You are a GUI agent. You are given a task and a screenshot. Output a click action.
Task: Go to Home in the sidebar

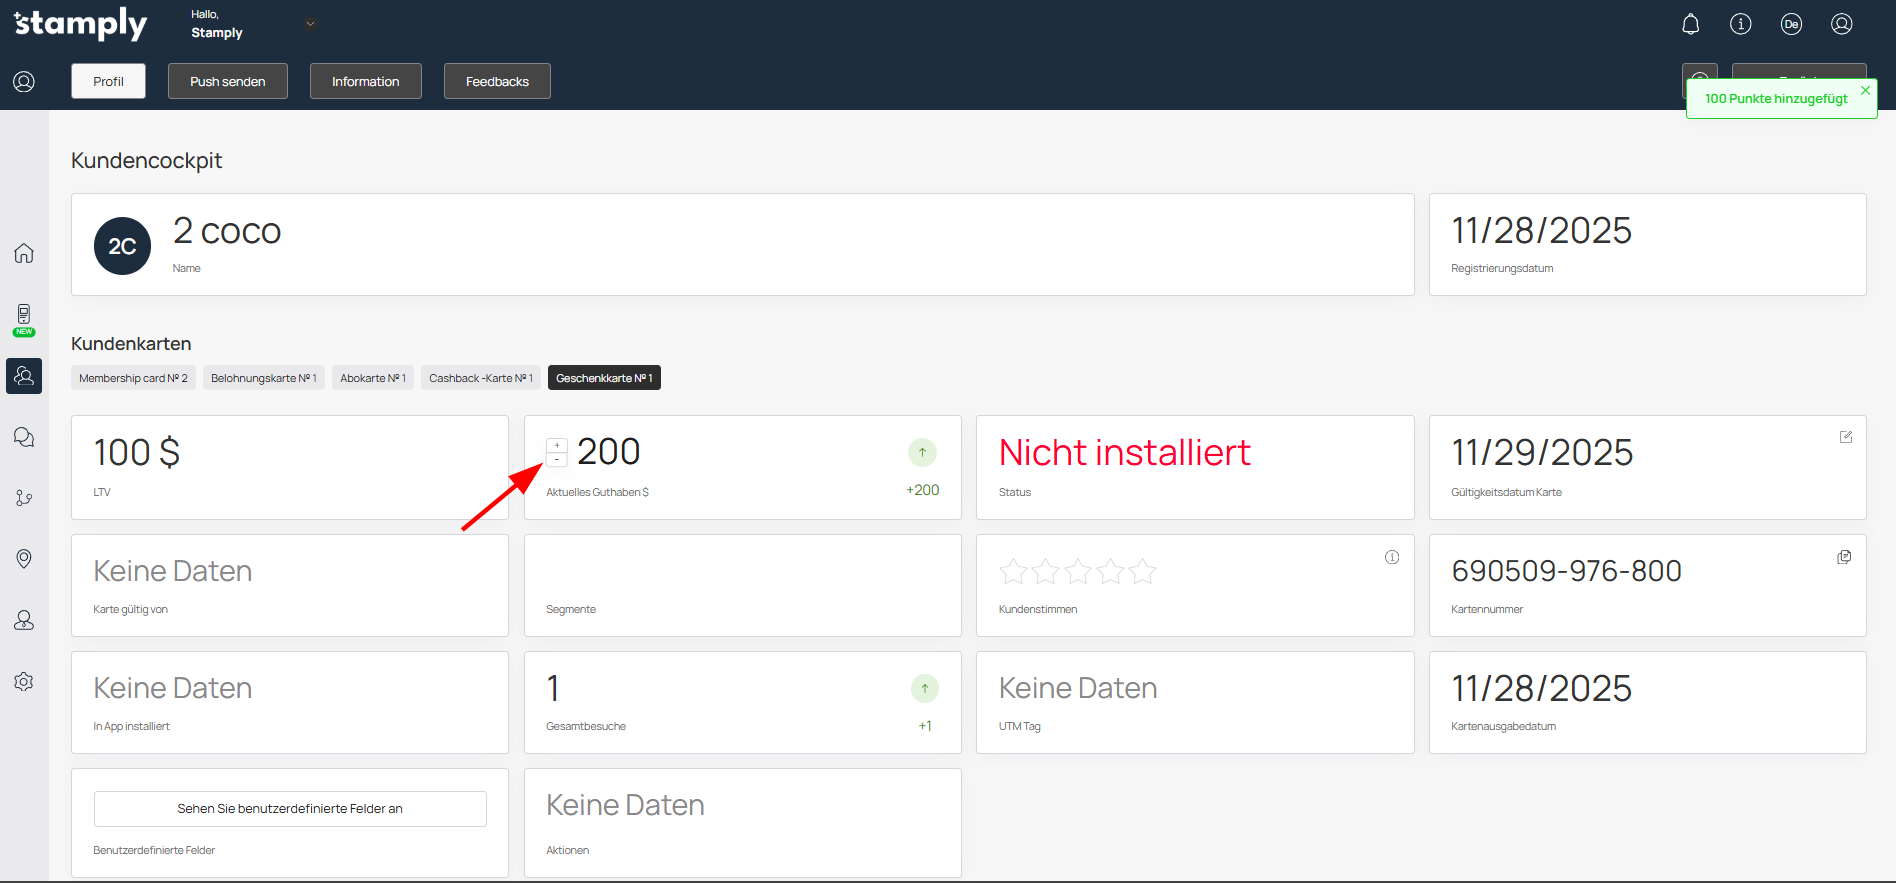(24, 253)
